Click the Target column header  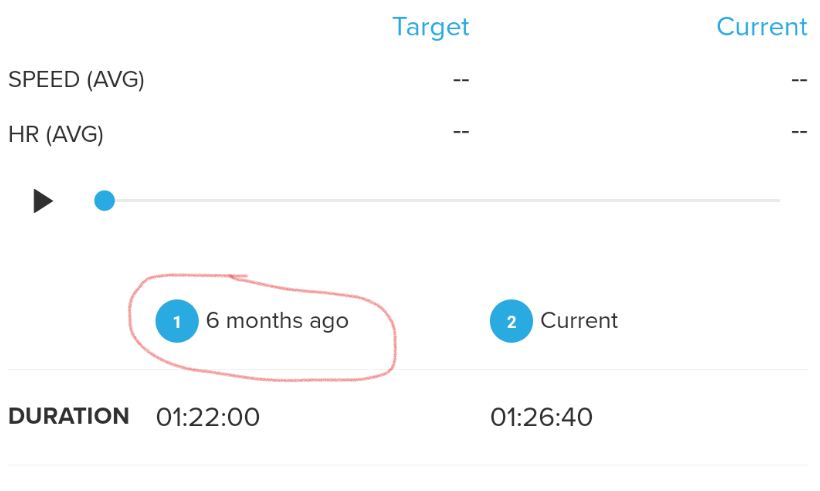pyautogui.click(x=430, y=26)
